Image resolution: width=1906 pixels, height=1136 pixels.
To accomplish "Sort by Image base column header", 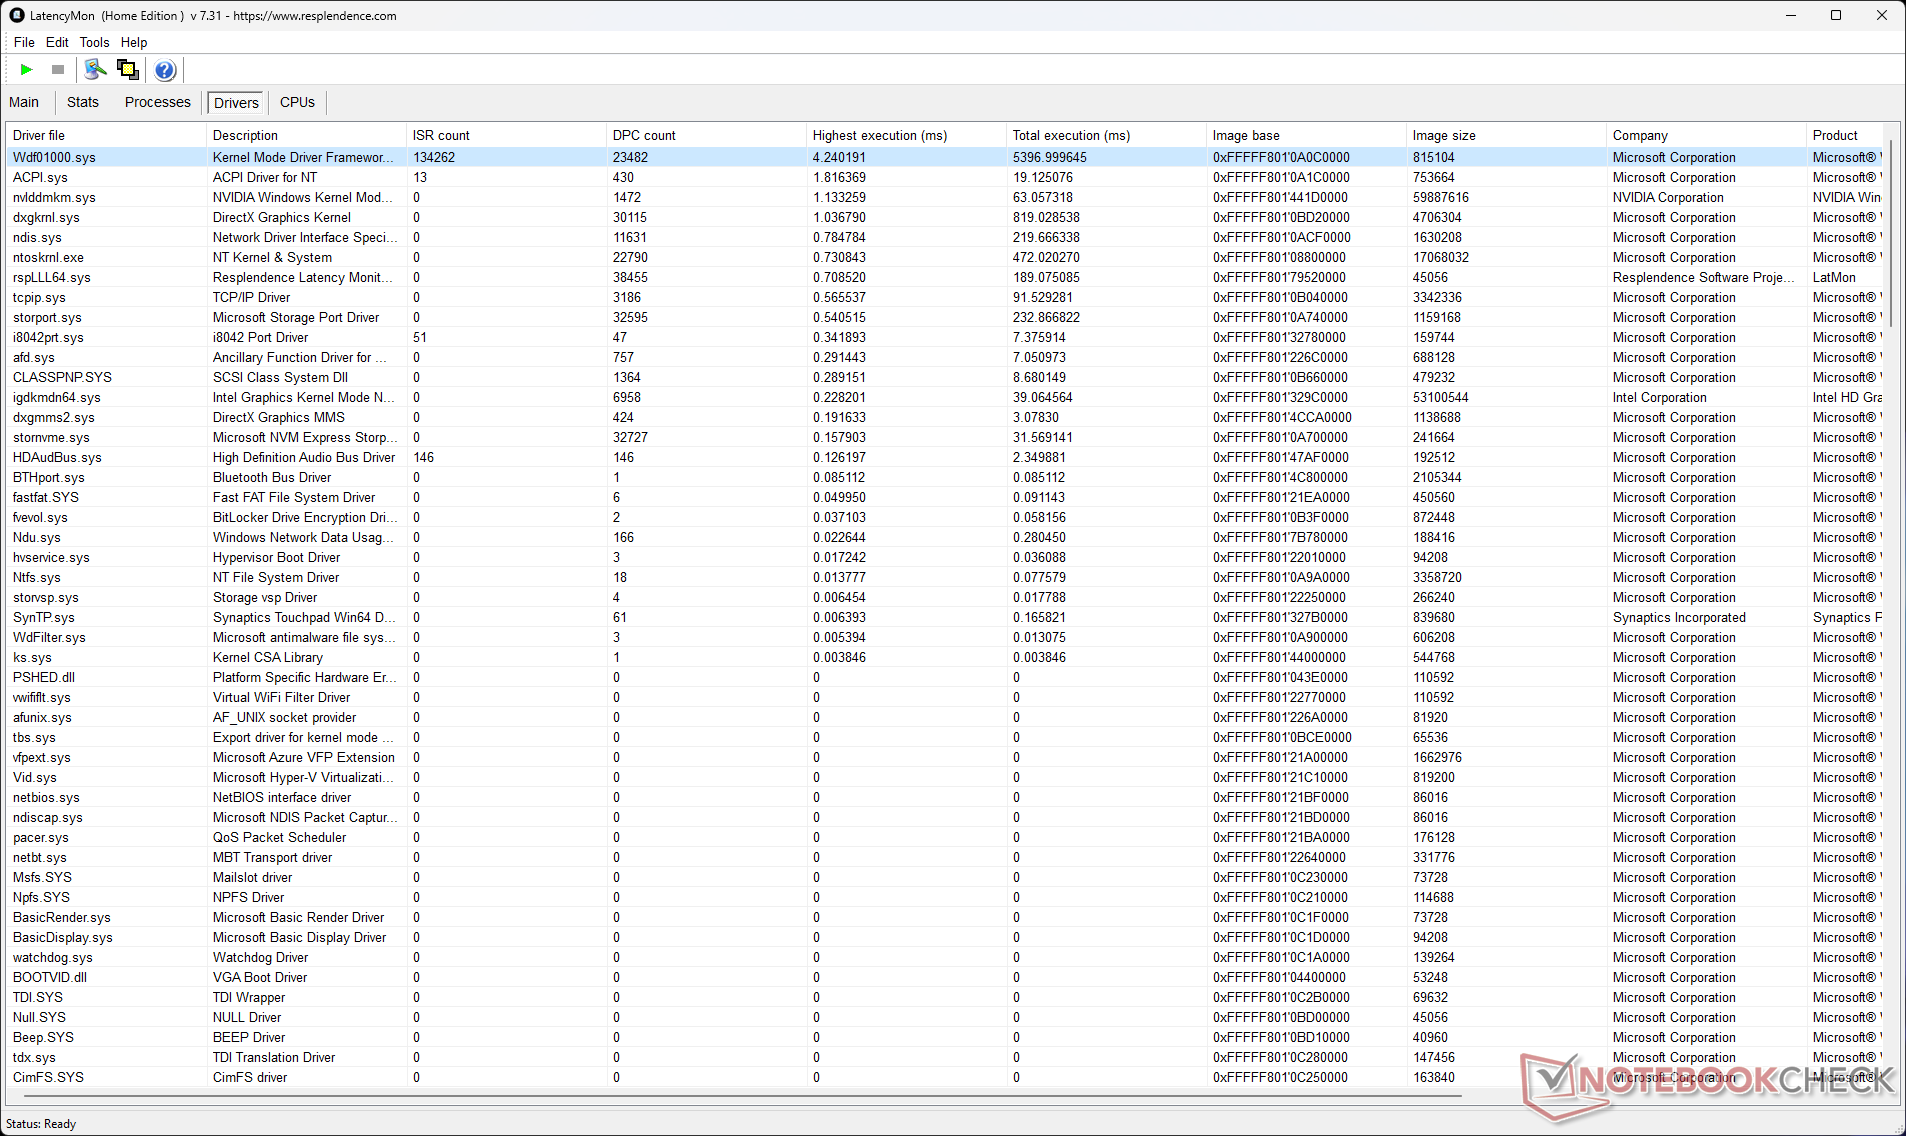I will click(1307, 135).
